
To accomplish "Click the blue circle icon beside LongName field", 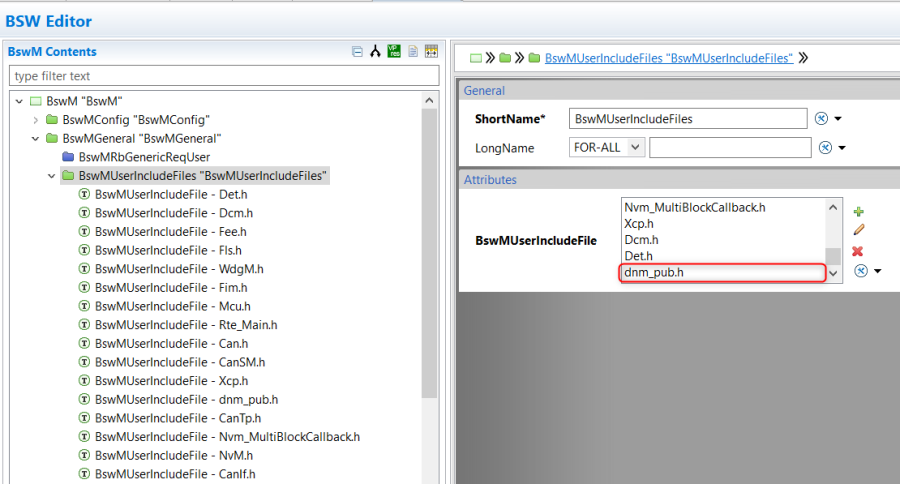I will click(x=825, y=148).
